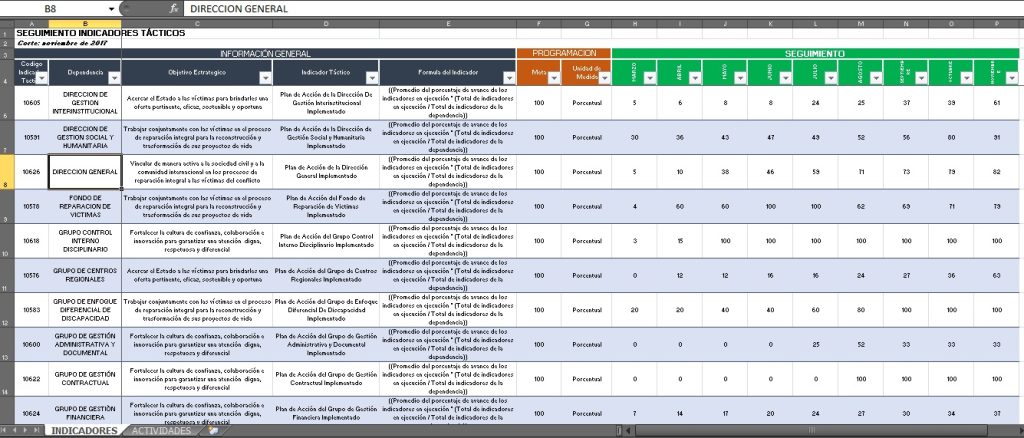Image resolution: width=1024 pixels, height=438 pixels.
Task: Select Plan de Acción del Fondo de Reparación cell
Action: coord(326,206)
